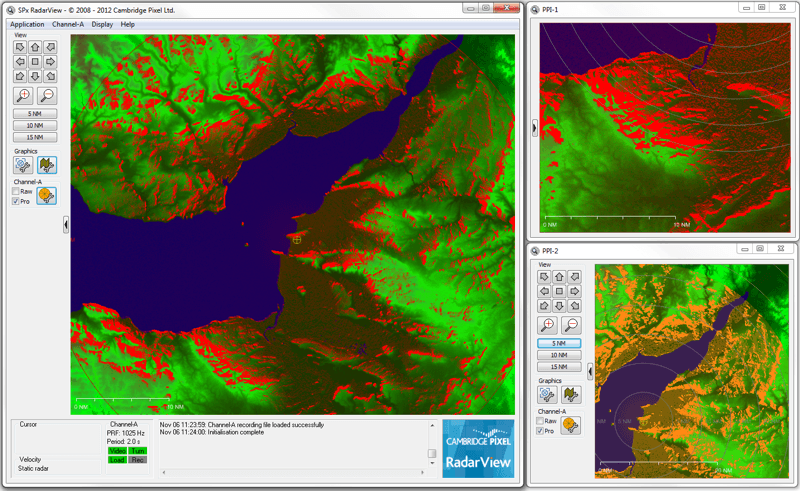Open the Application menu
This screenshot has width=800, height=491.
point(27,24)
